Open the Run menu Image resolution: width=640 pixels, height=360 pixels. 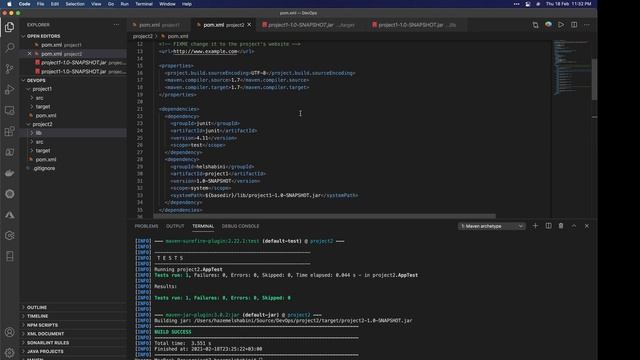124,4
